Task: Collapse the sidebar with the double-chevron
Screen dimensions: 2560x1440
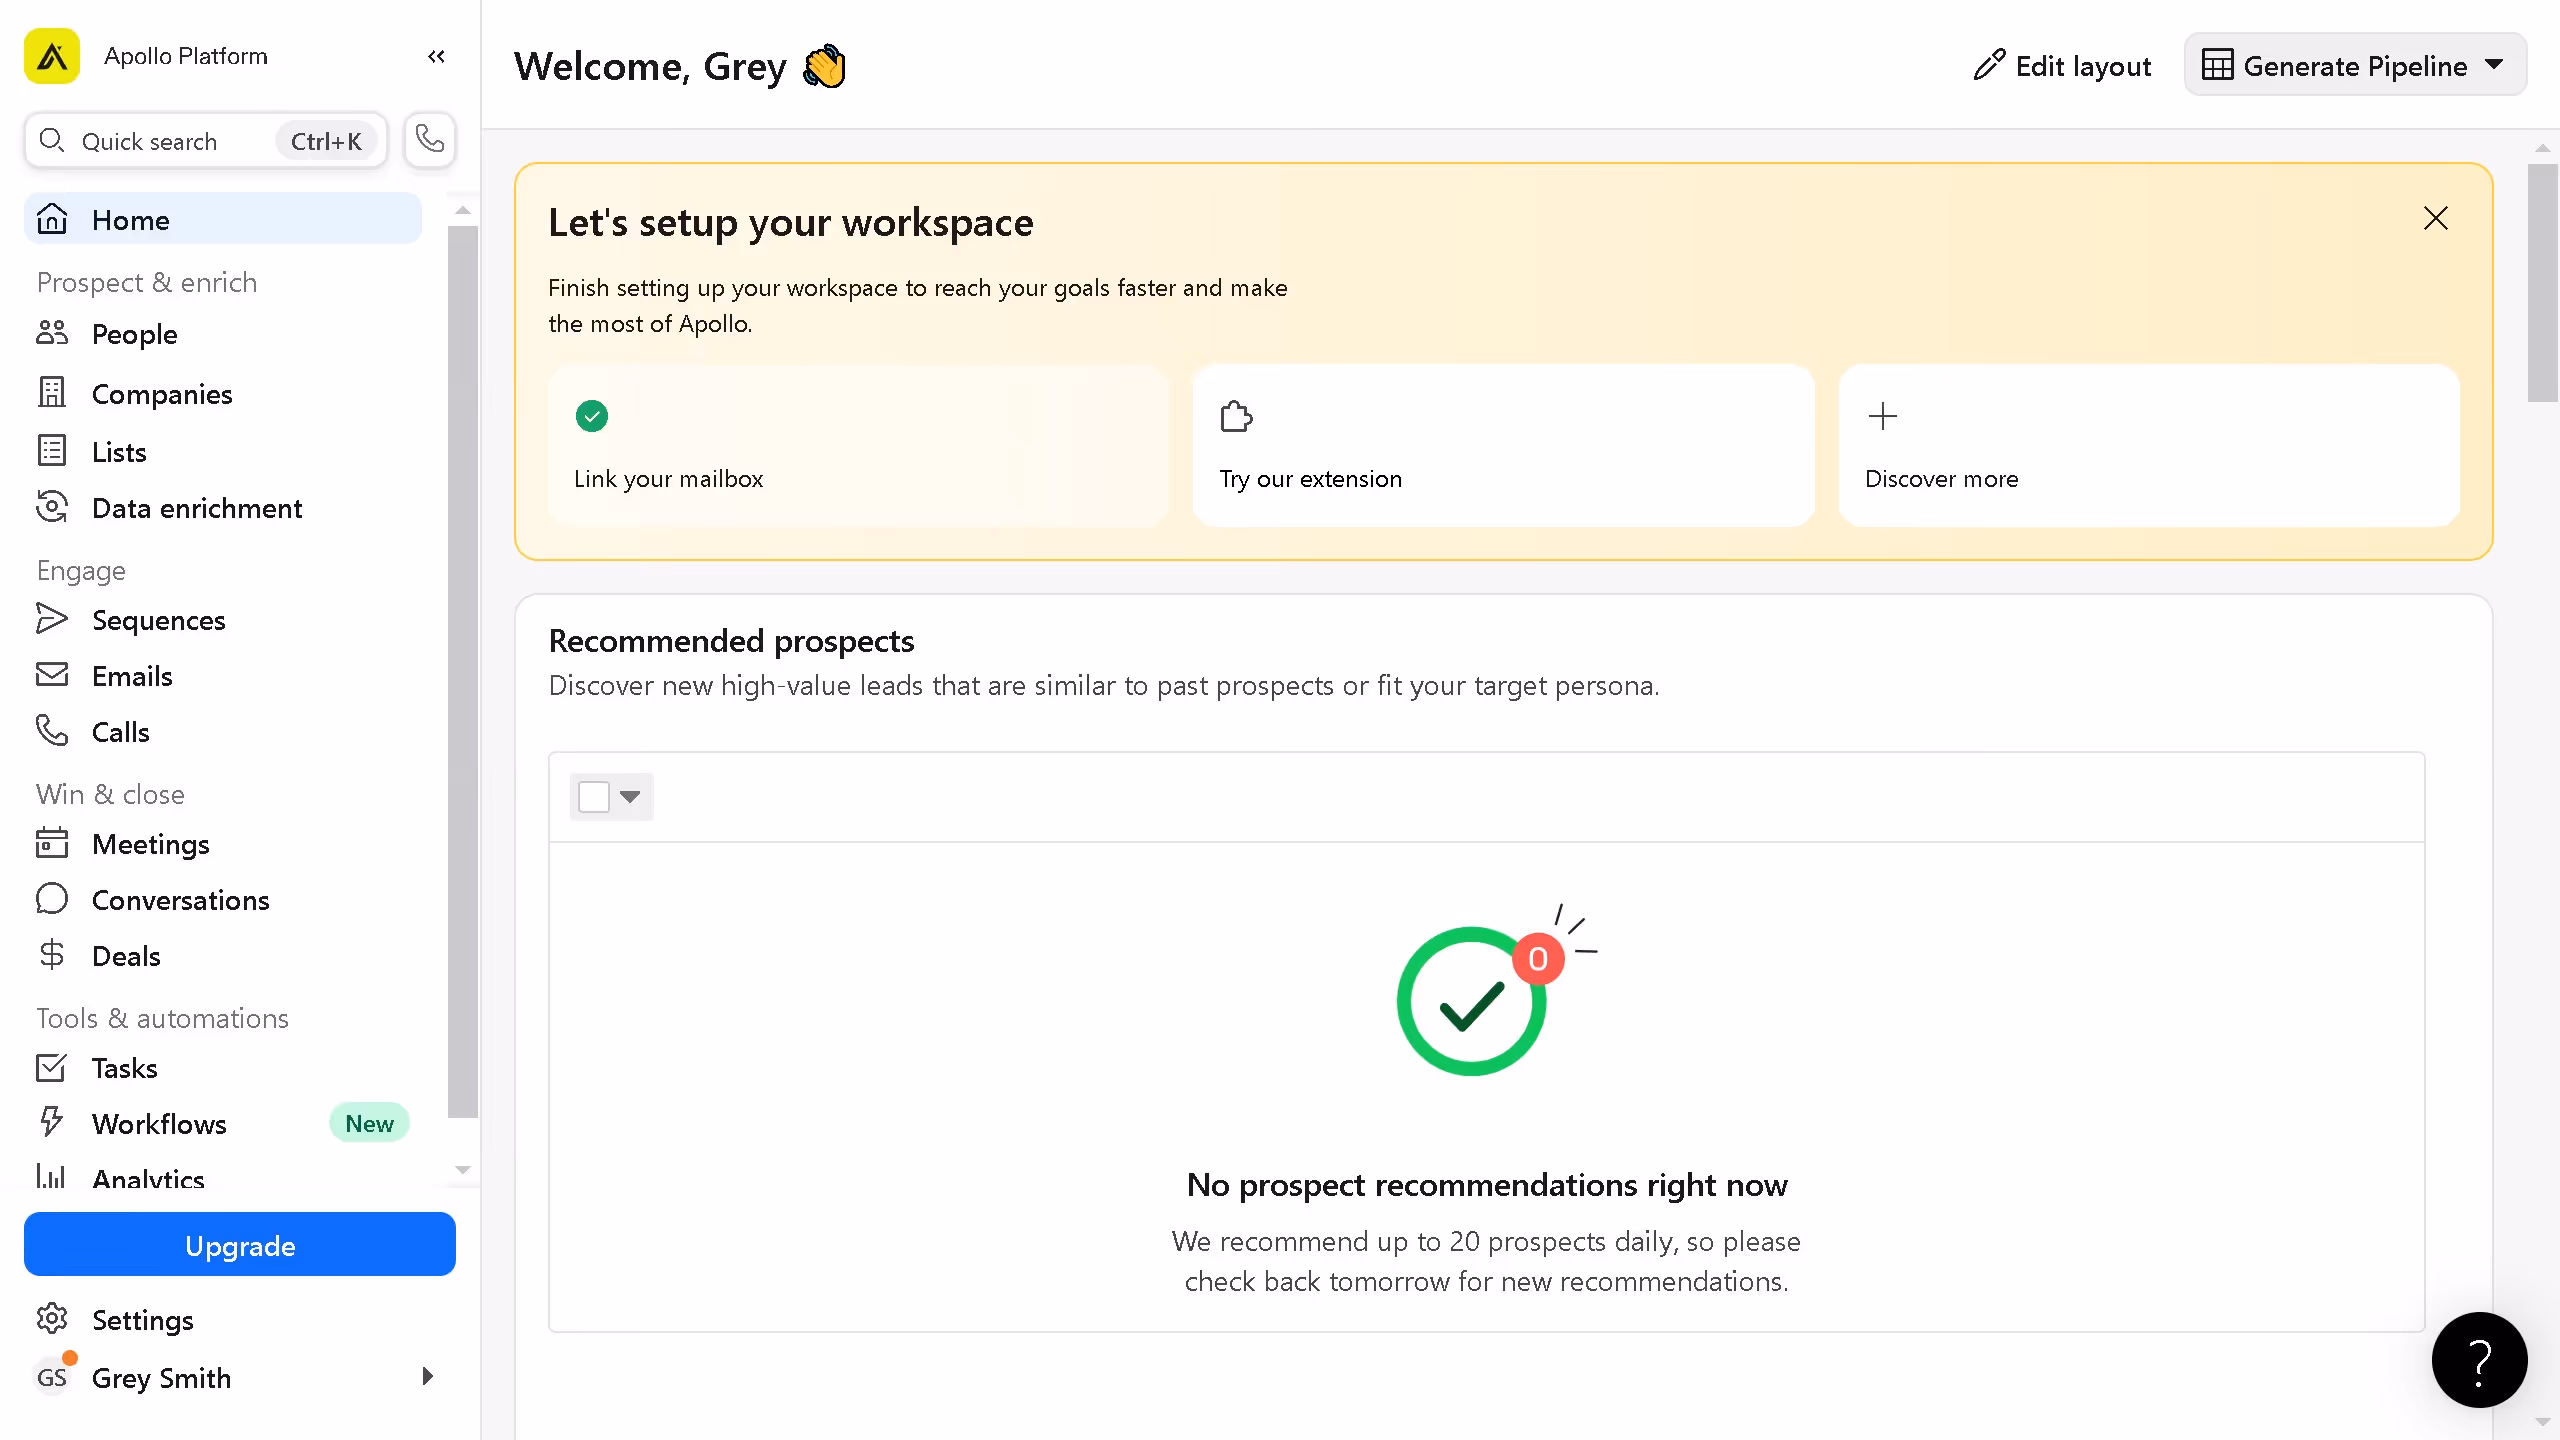Action: pos(435,57)
